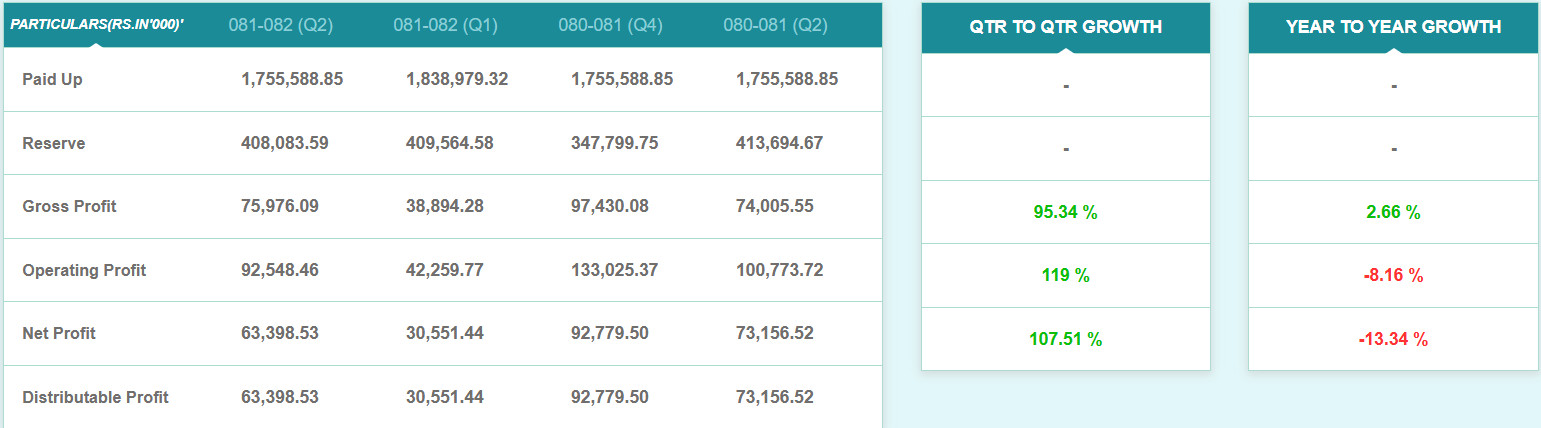
Task: Click the Operating Profit row label
Action: pos(84,270)
